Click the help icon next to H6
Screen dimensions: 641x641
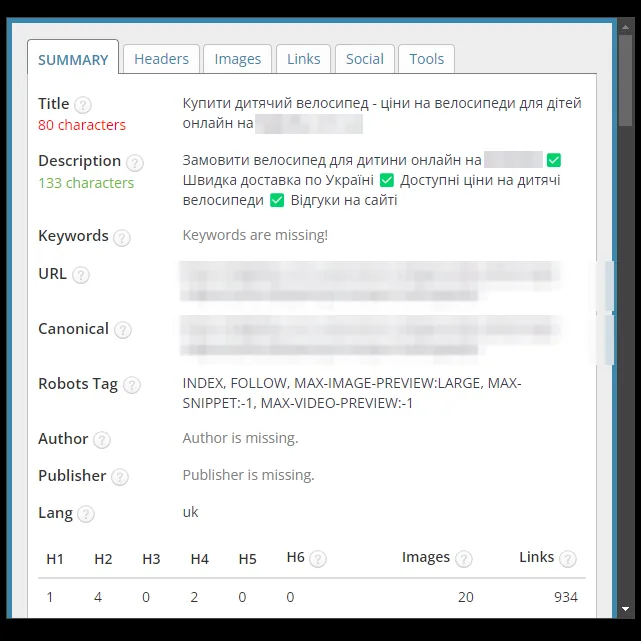click(318, 559)
